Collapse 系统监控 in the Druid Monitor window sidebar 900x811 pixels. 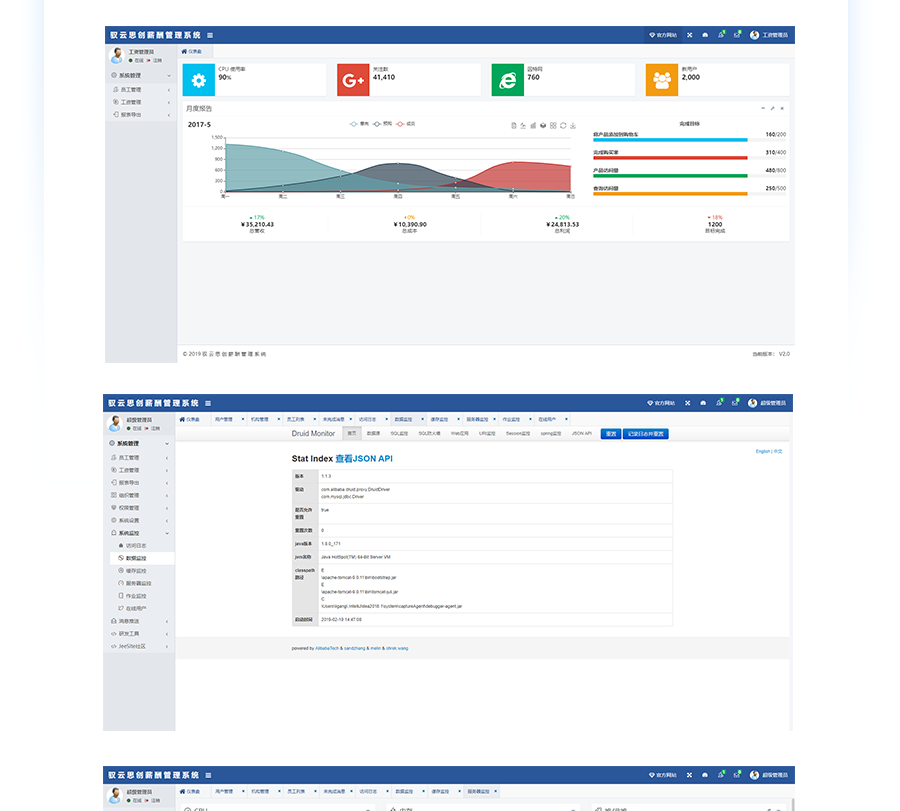(x=139, y=533)
